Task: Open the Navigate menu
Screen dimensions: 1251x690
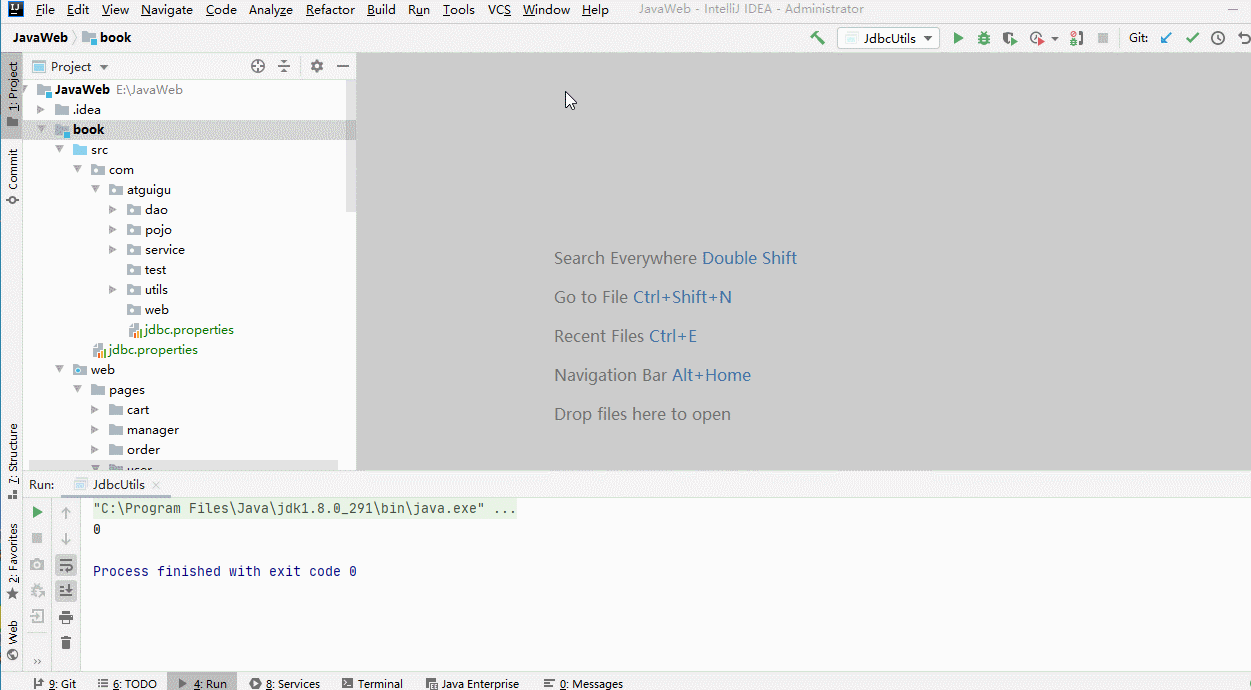Action: [x=167, y=10]
